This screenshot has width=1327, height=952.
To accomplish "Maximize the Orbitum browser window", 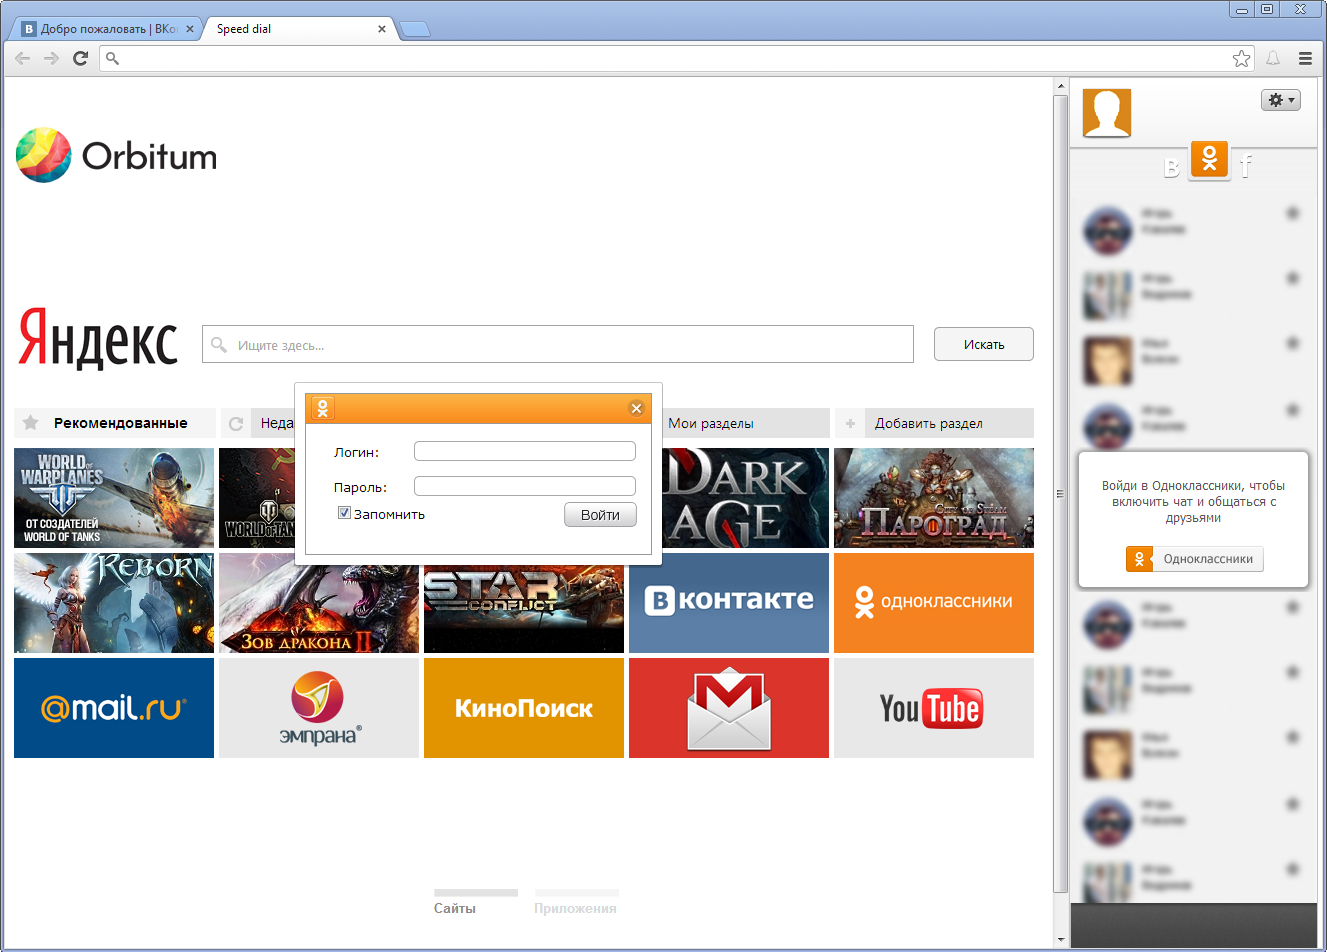I will pos(1267,10).
